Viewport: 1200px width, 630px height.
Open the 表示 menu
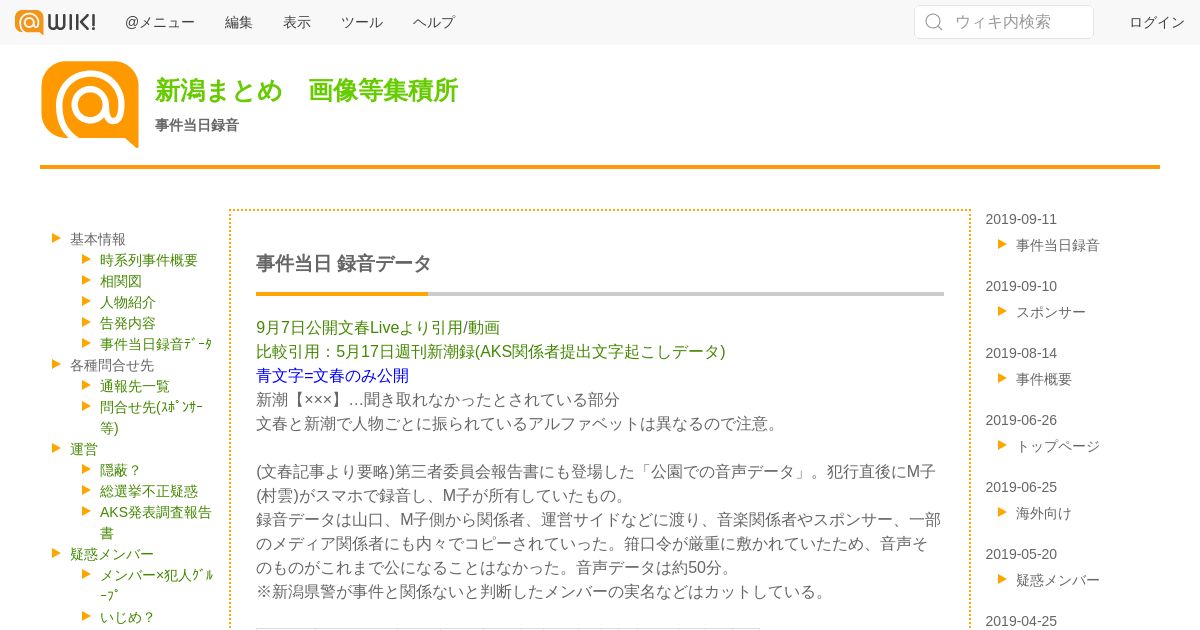tap(297, 22)
